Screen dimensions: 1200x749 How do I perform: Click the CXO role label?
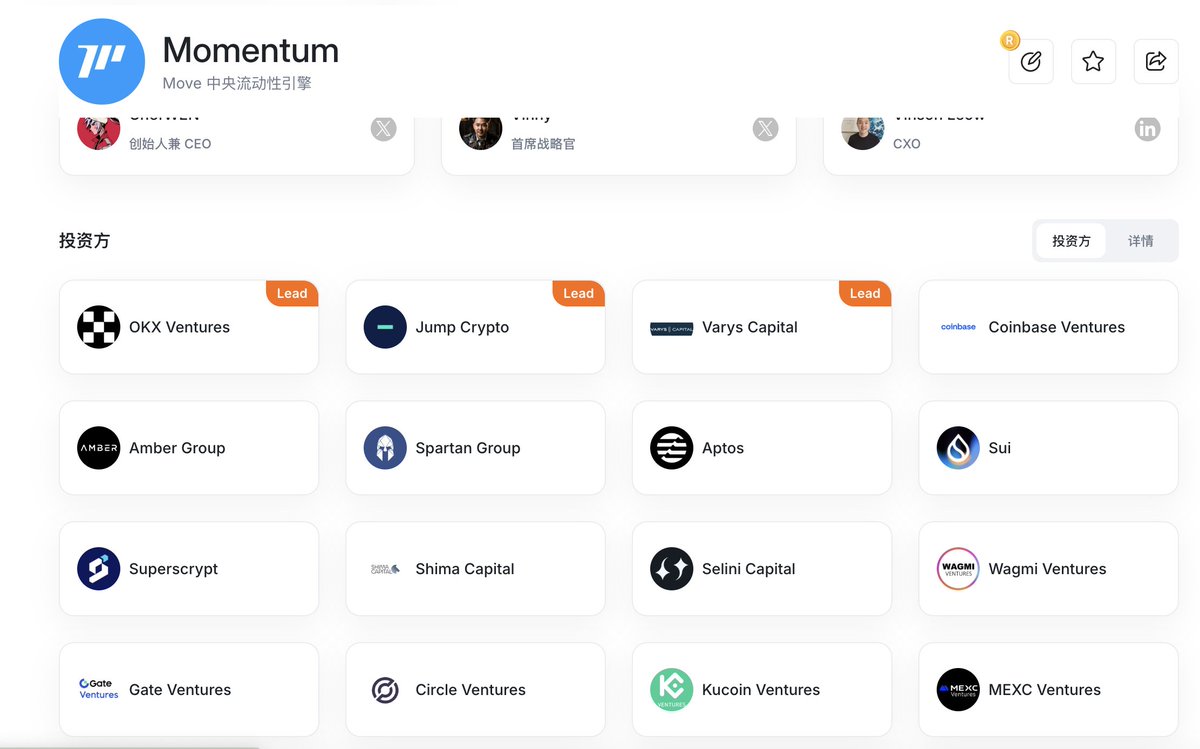point(907,143)
